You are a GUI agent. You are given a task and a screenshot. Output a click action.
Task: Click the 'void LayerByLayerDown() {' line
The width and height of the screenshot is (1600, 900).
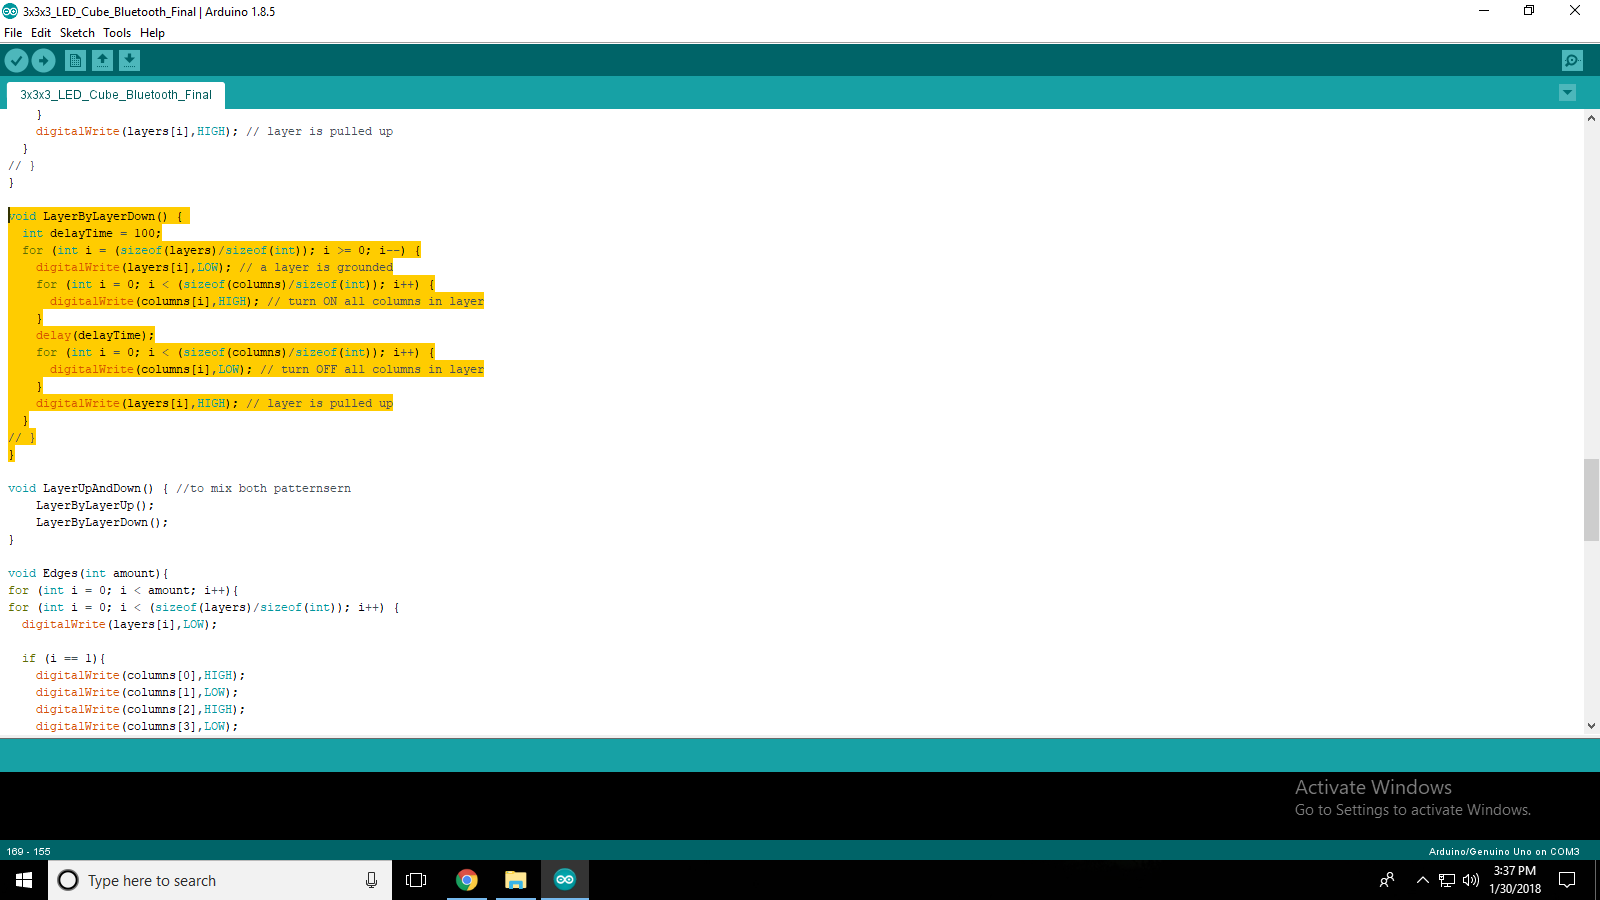pyautogui.click(x=96, y=216)
